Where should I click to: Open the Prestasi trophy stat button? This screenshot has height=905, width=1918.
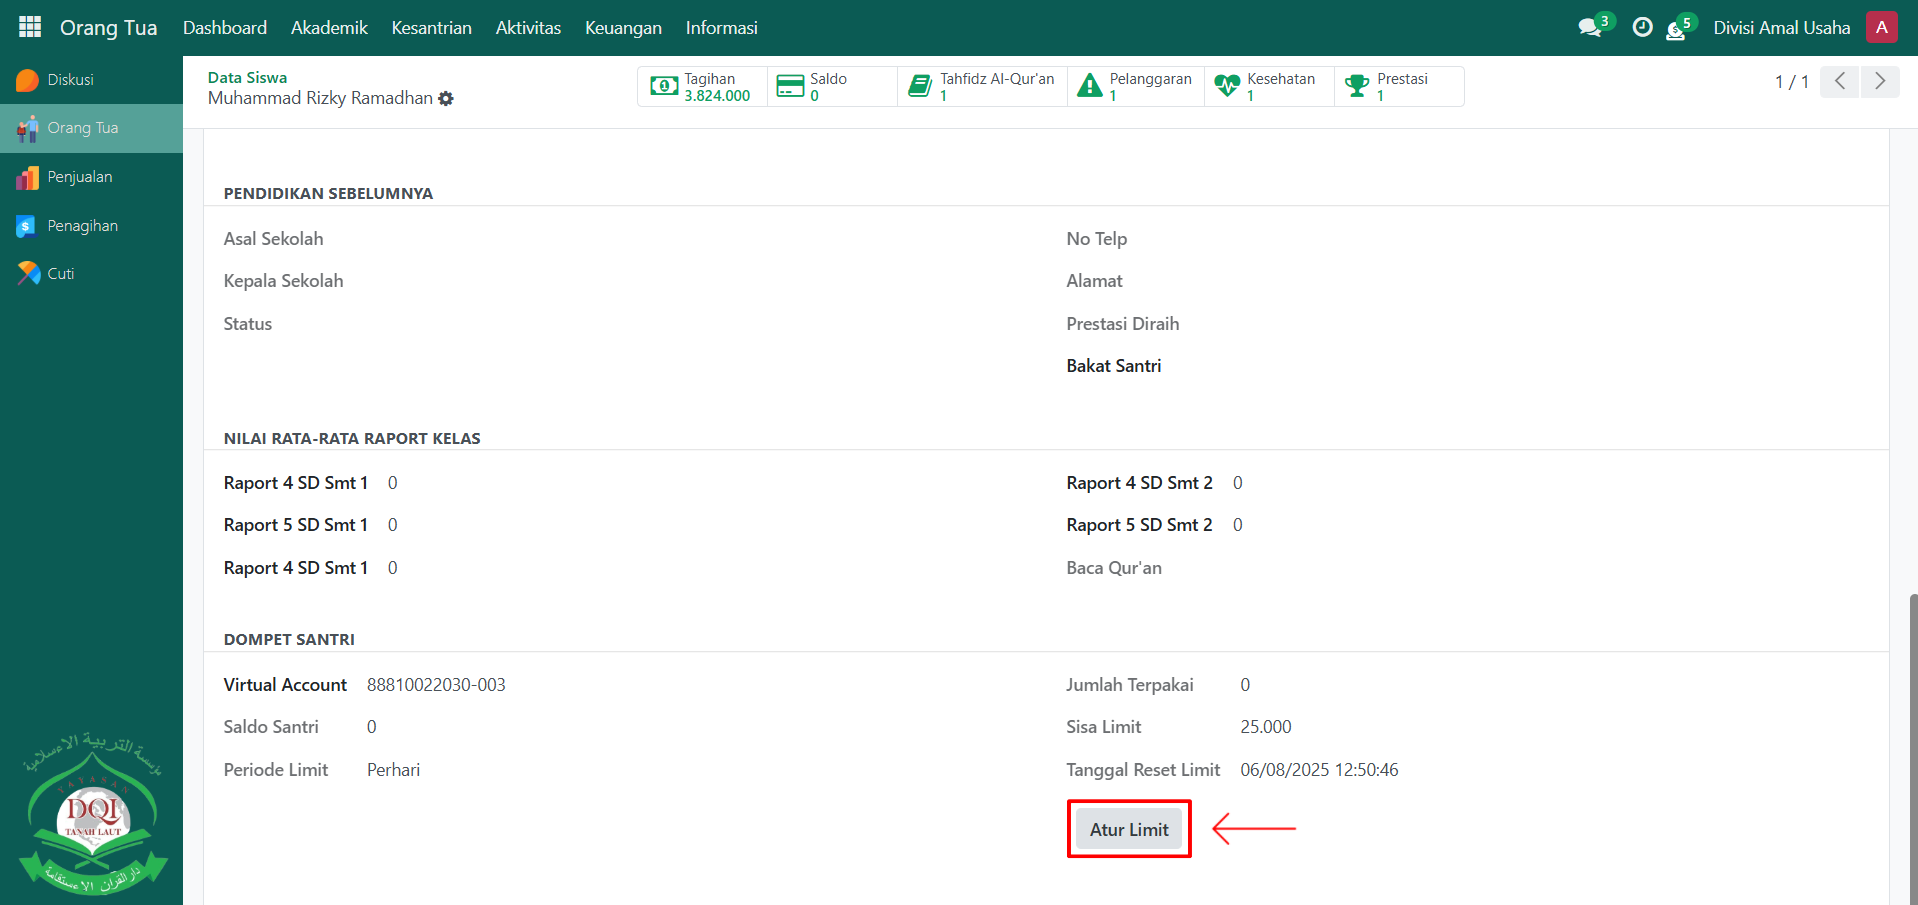(x=1398, y=87)
